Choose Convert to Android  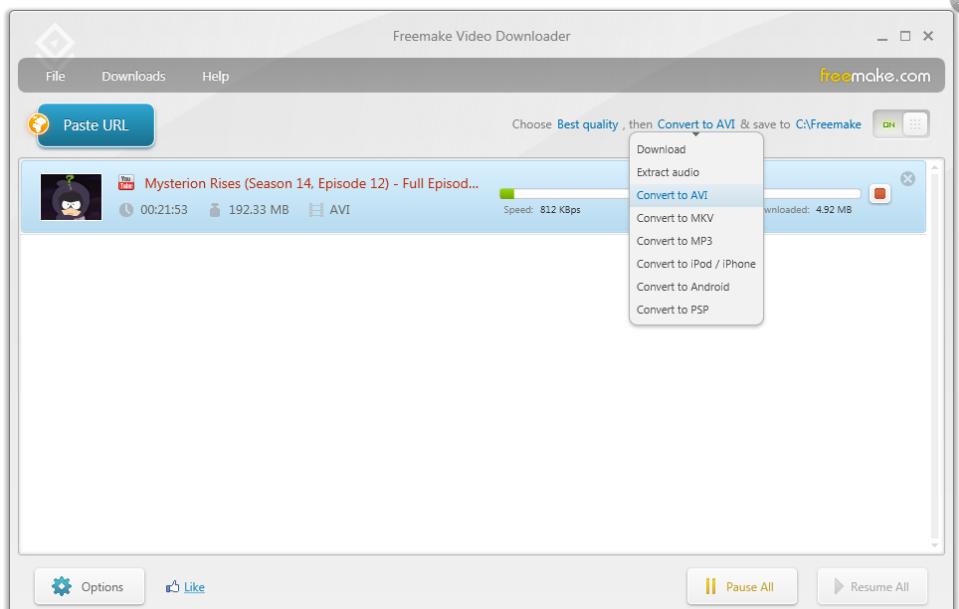point(696,287)
